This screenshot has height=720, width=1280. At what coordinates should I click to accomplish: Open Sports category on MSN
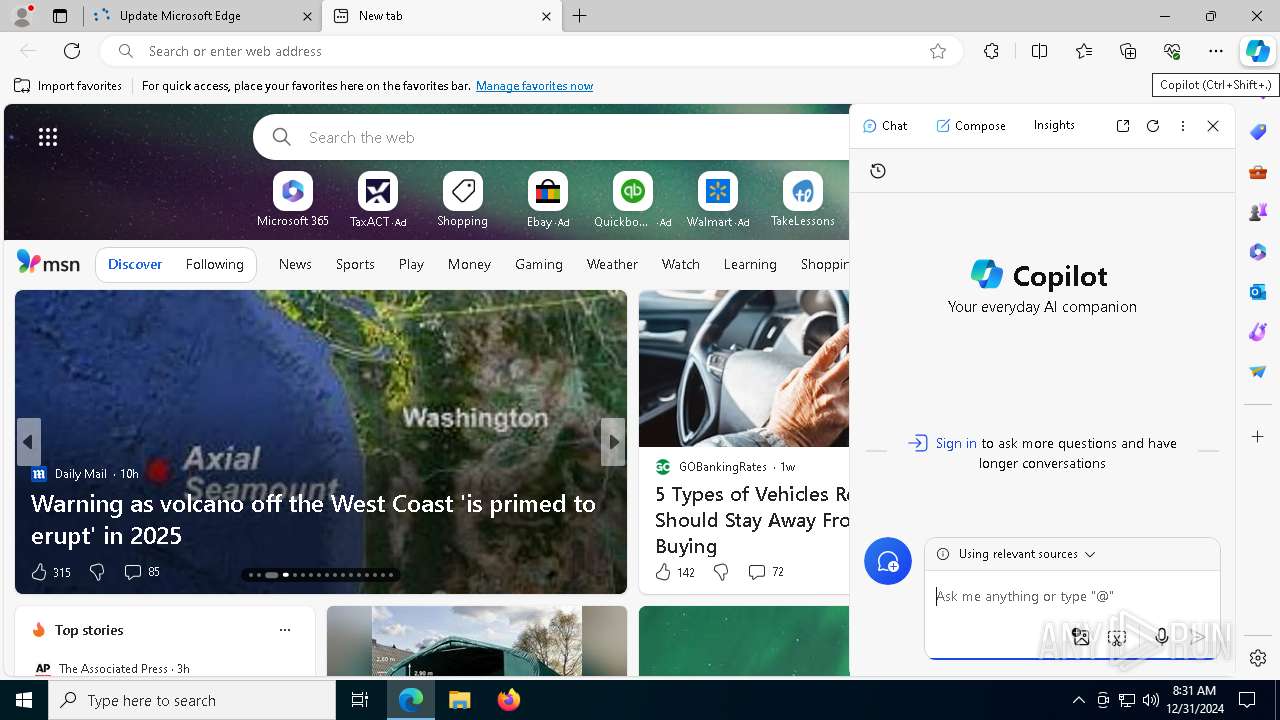pyautogui.click(x=355, y=264)
